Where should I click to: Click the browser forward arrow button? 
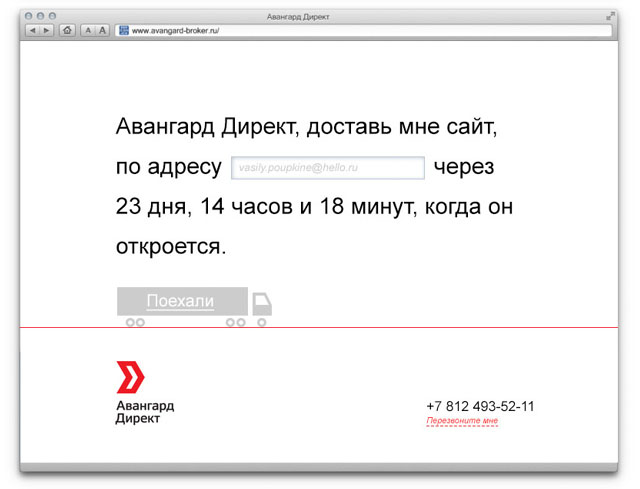tap(46, 31)
